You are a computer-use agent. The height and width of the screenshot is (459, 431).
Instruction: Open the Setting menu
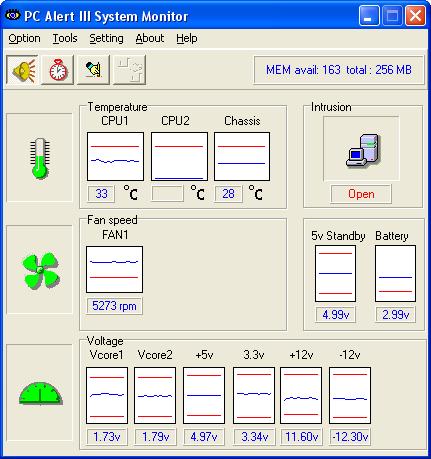(106, 38)
